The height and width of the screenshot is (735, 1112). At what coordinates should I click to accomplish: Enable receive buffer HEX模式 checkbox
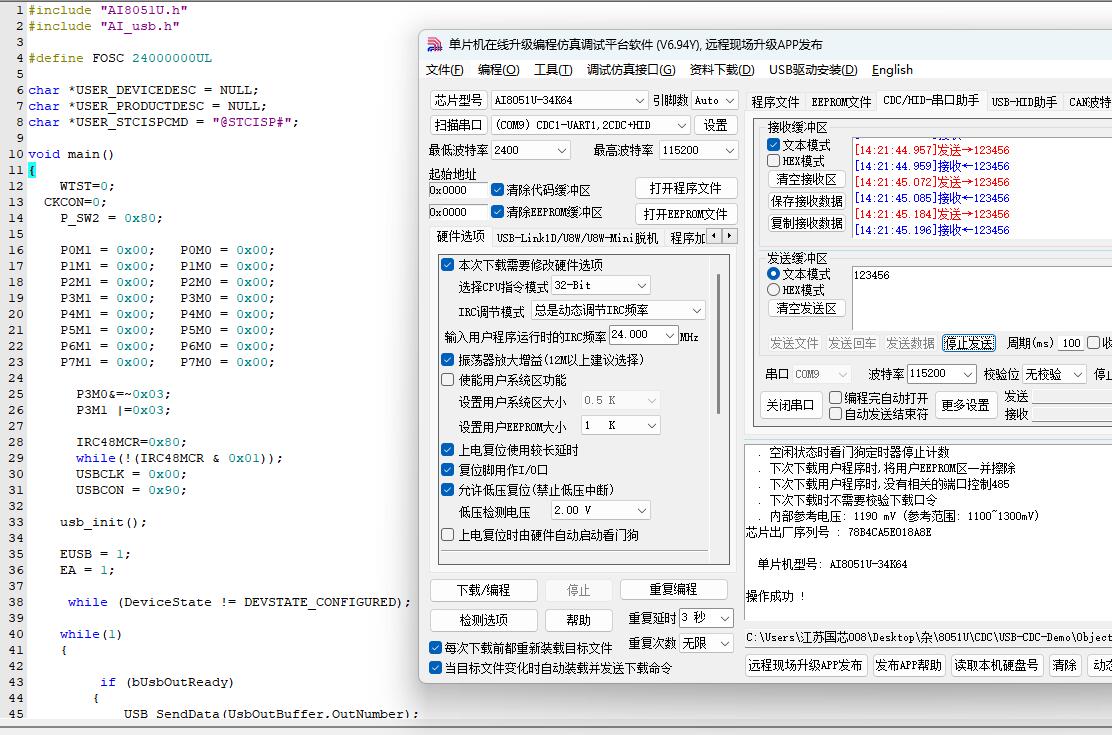click(x=774, y=161)
